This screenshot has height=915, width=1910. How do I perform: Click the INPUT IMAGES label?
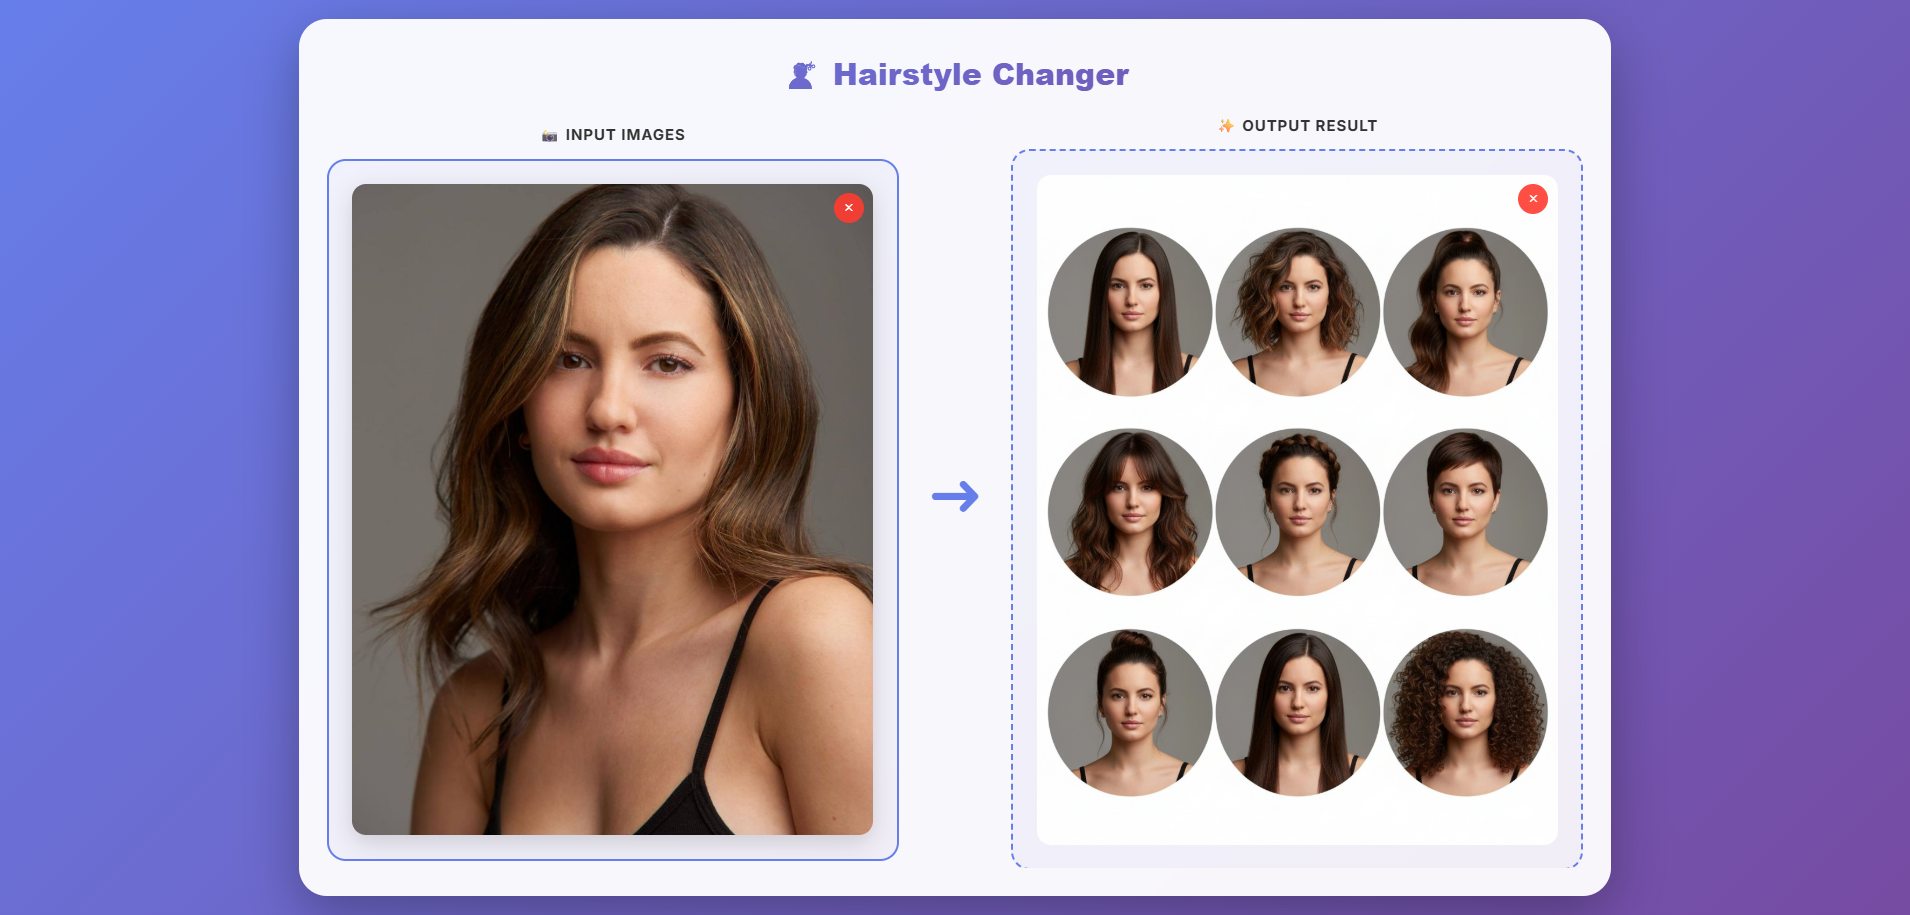point(625,135)
